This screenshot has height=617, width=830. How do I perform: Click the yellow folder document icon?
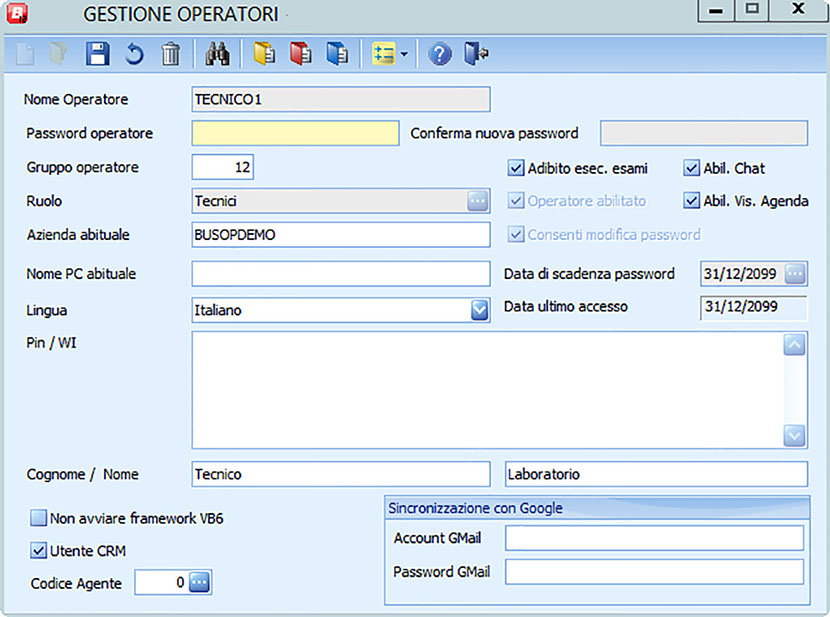[x=264, y=55]
